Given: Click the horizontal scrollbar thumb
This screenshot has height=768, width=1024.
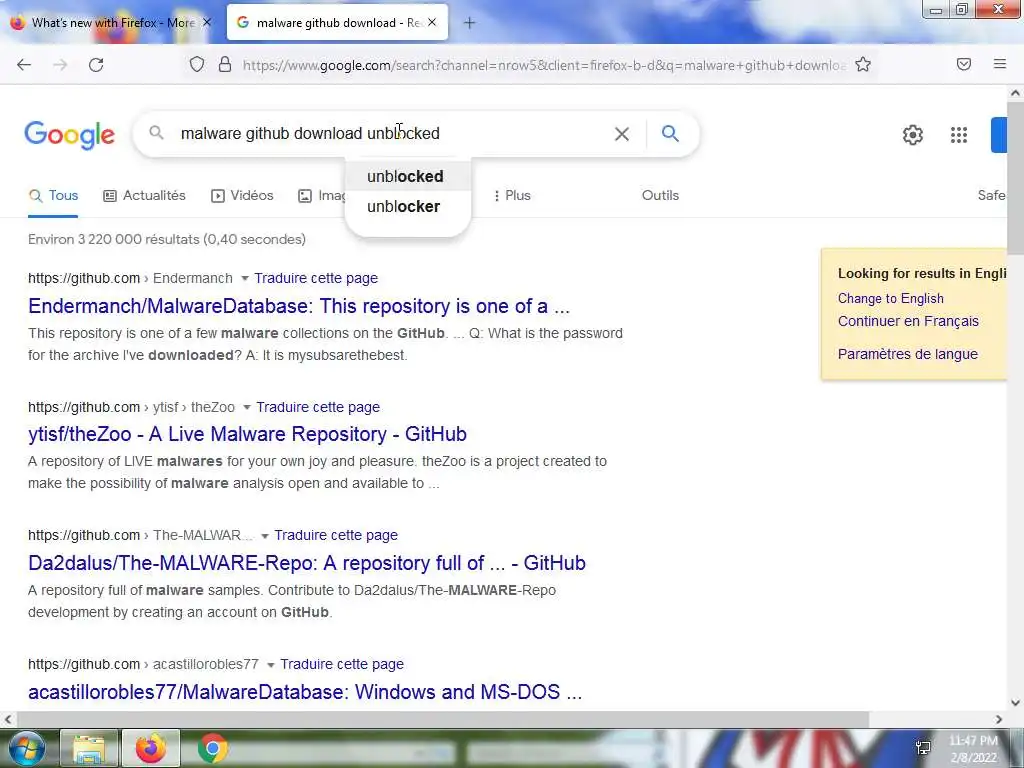Looking at the screenshot, I should coord(441,719).
